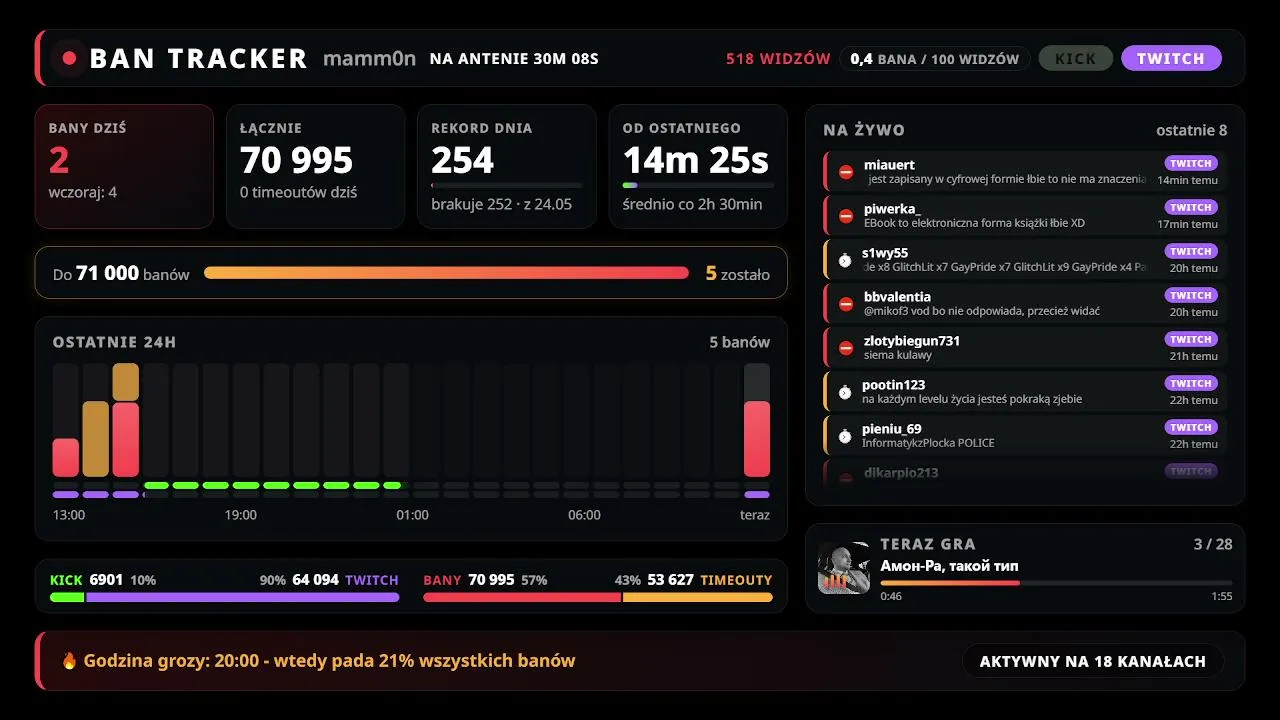Click the TWITCH badge on pootin123's row
Image resolution: width=1280 pixels, height=720 pixels.
point(1191,383)
